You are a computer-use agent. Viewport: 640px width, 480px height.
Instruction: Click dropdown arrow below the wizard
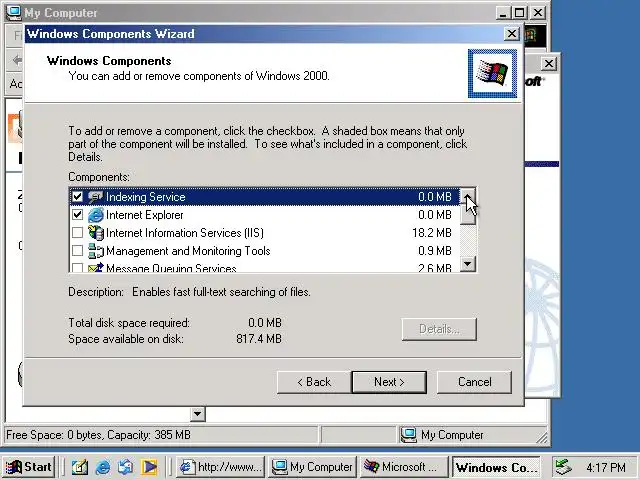coord(198,414)
